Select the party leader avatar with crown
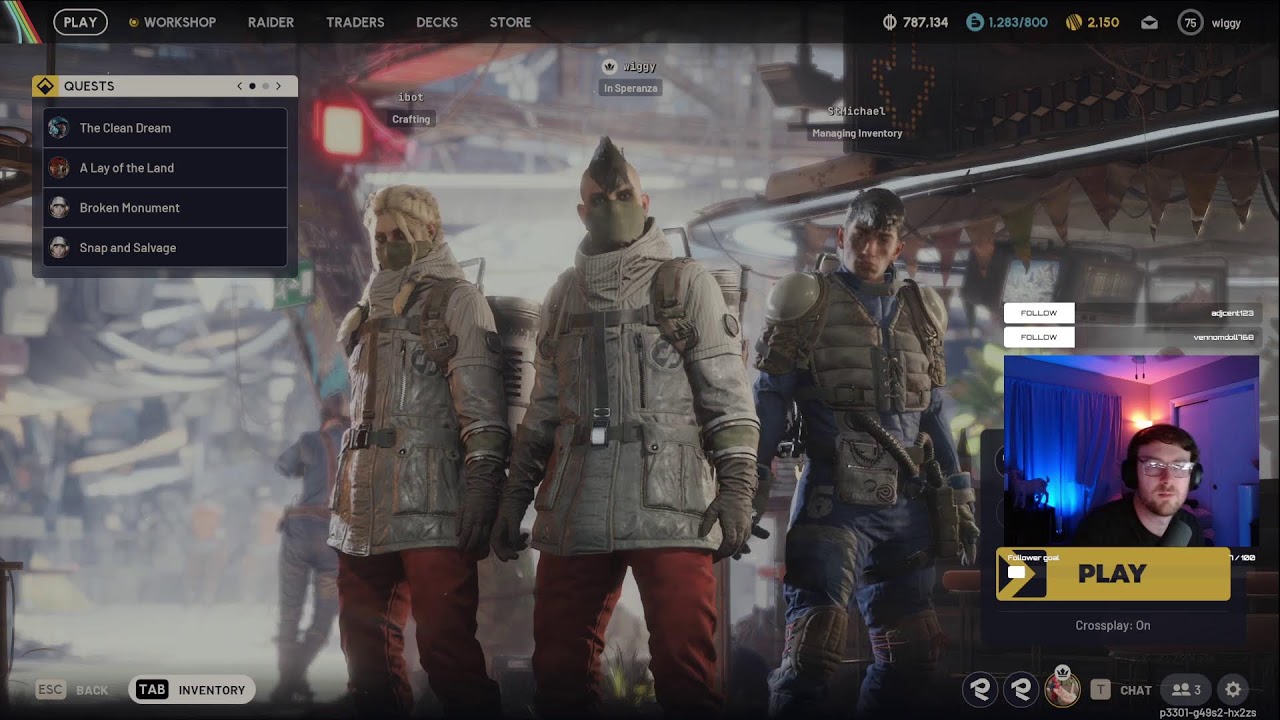 (x=1062, y=688)
